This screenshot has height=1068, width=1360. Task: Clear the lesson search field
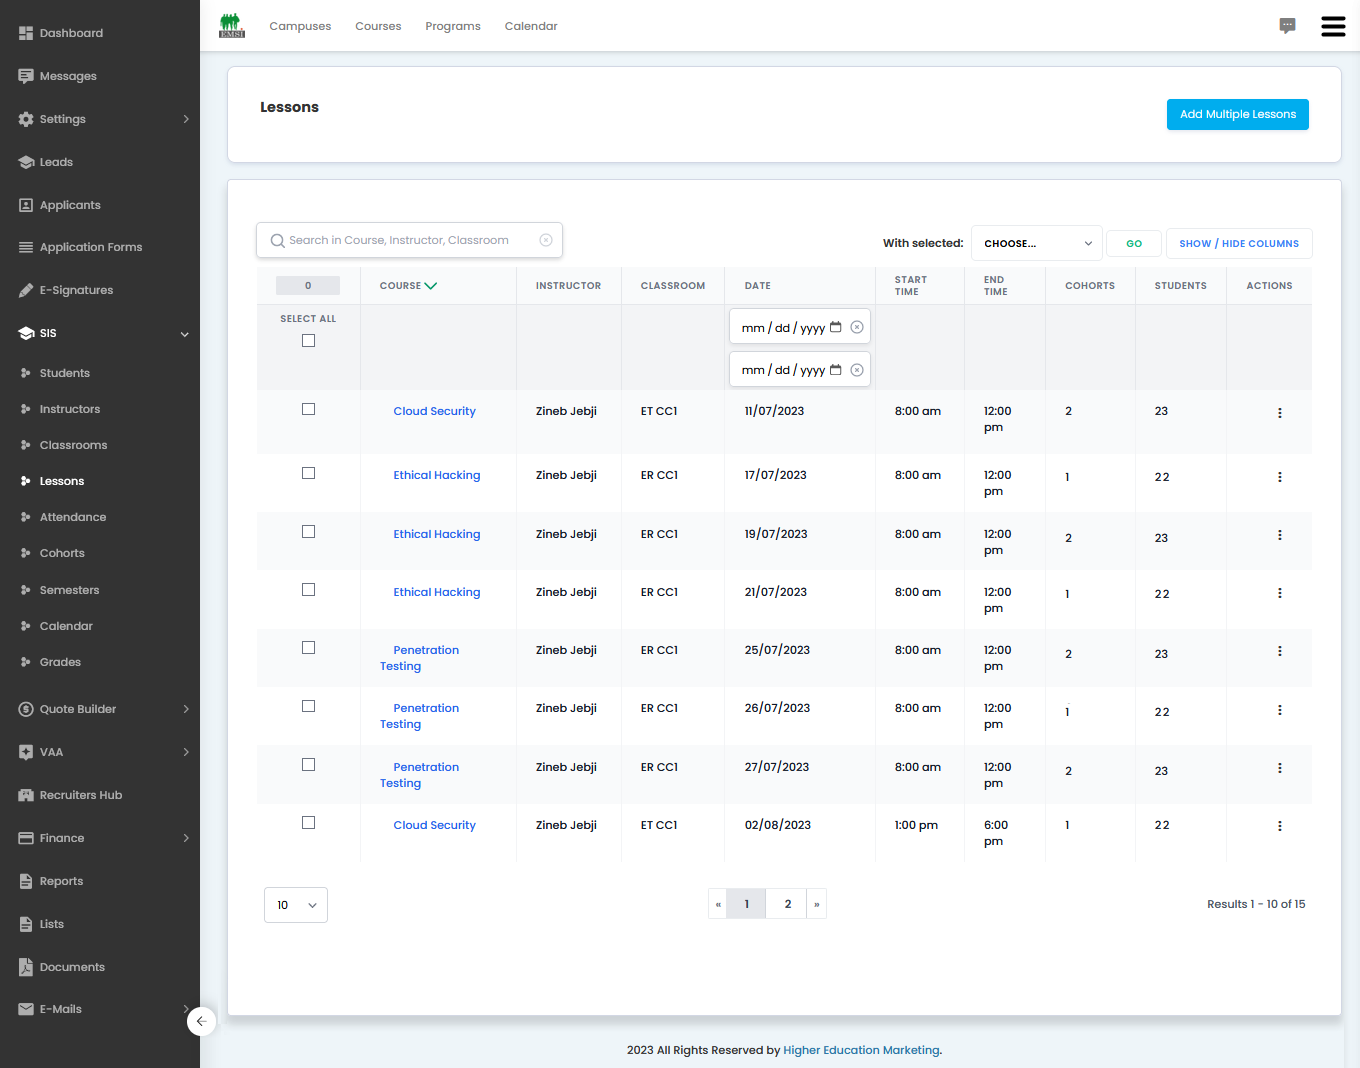pyautogui.click(x=546, y=240)
